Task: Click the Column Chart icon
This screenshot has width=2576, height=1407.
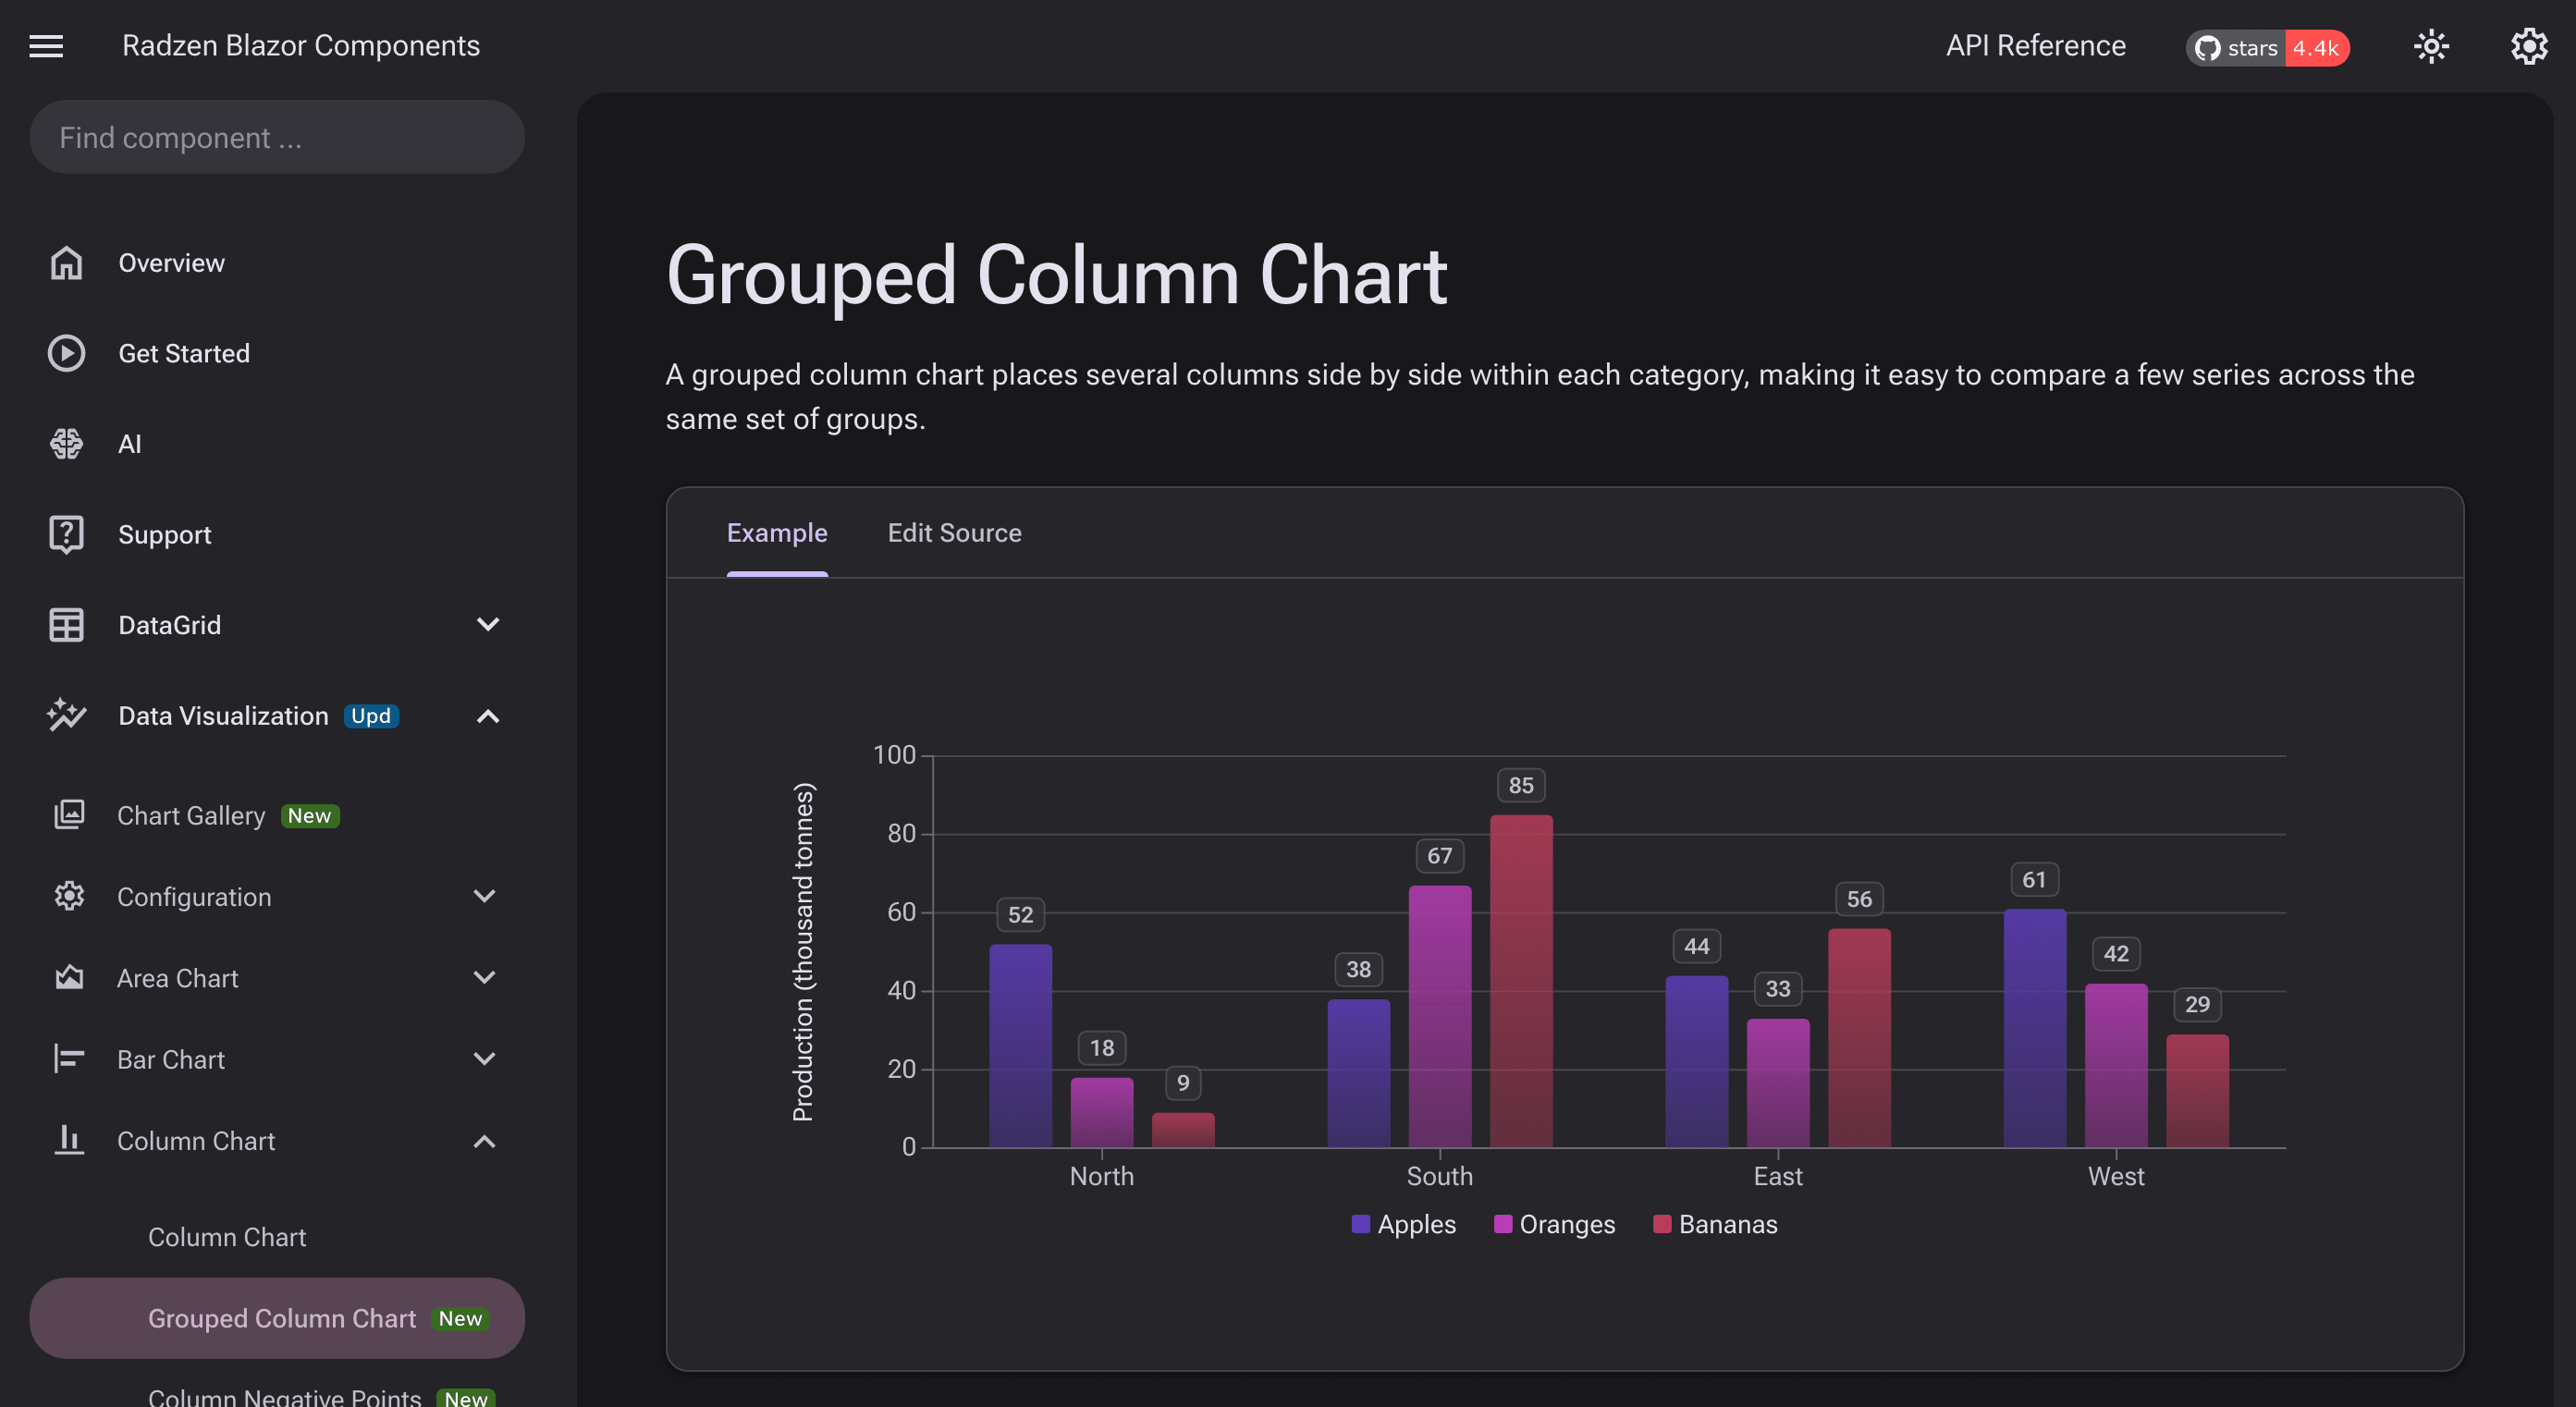Action: pos(69,1139)
